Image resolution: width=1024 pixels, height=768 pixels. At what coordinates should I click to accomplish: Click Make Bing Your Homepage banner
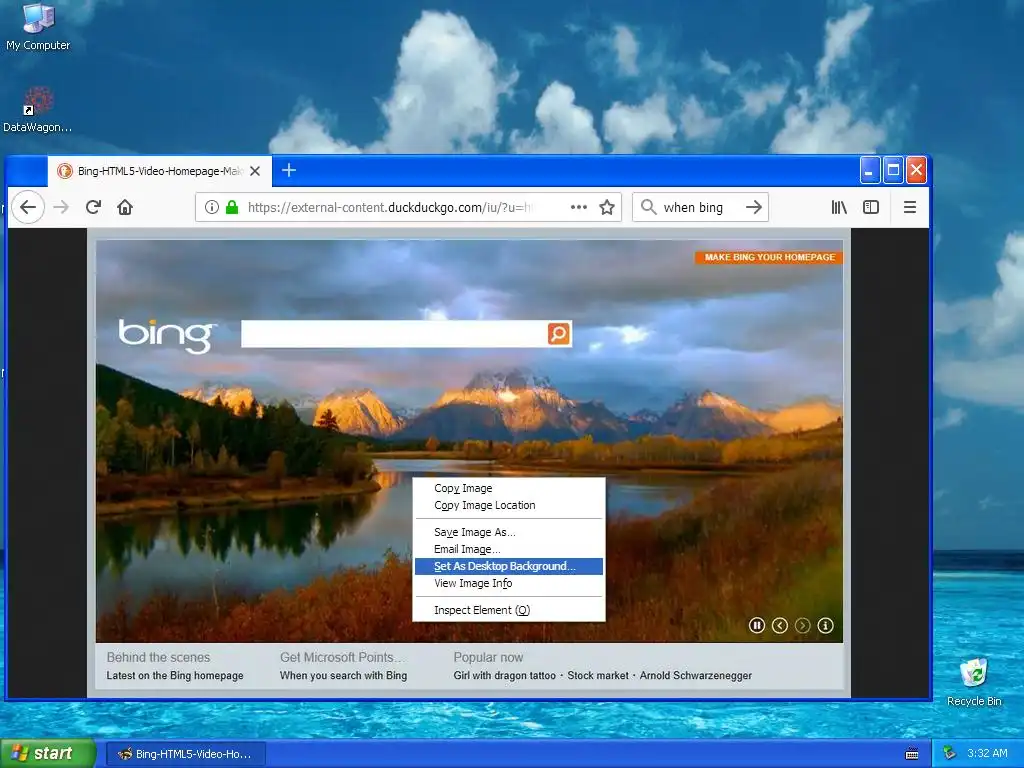pyautogui.click(x=769, y=257)
